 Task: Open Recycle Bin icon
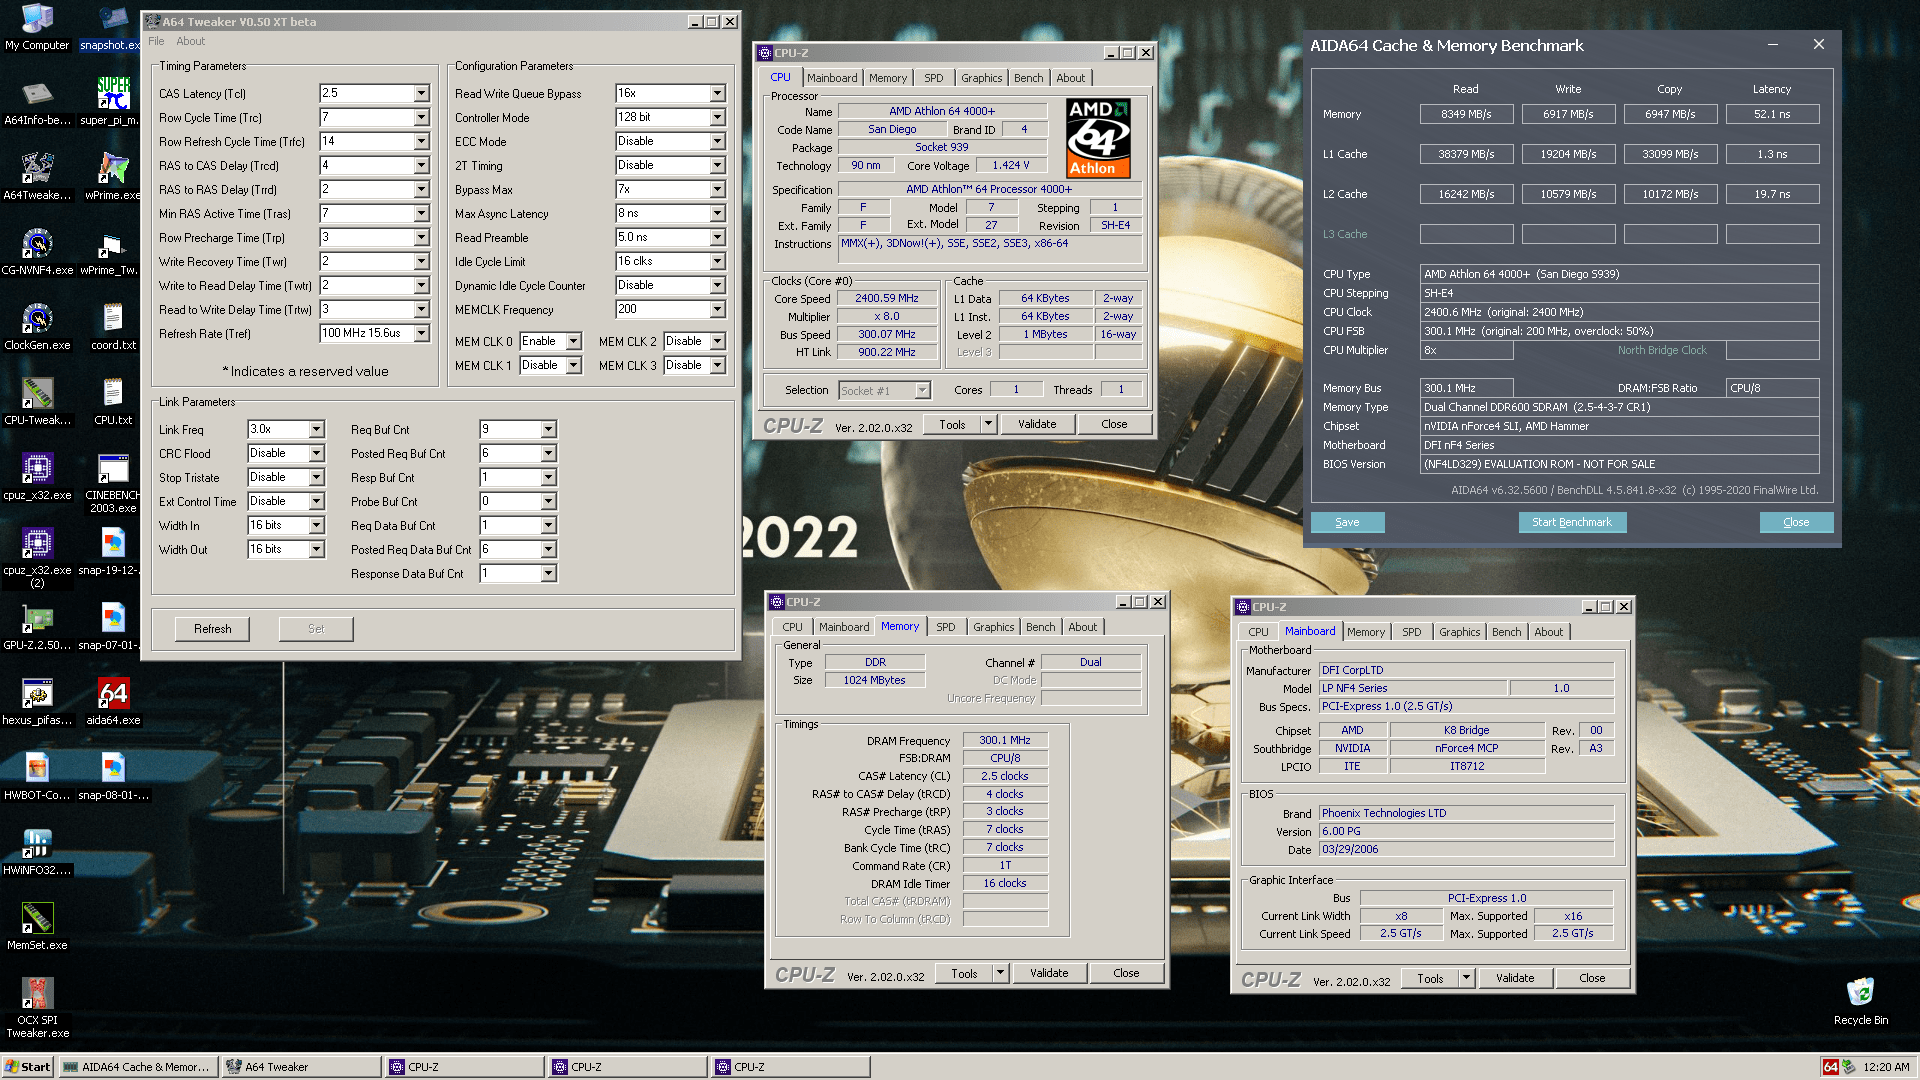[1860, 1002]
